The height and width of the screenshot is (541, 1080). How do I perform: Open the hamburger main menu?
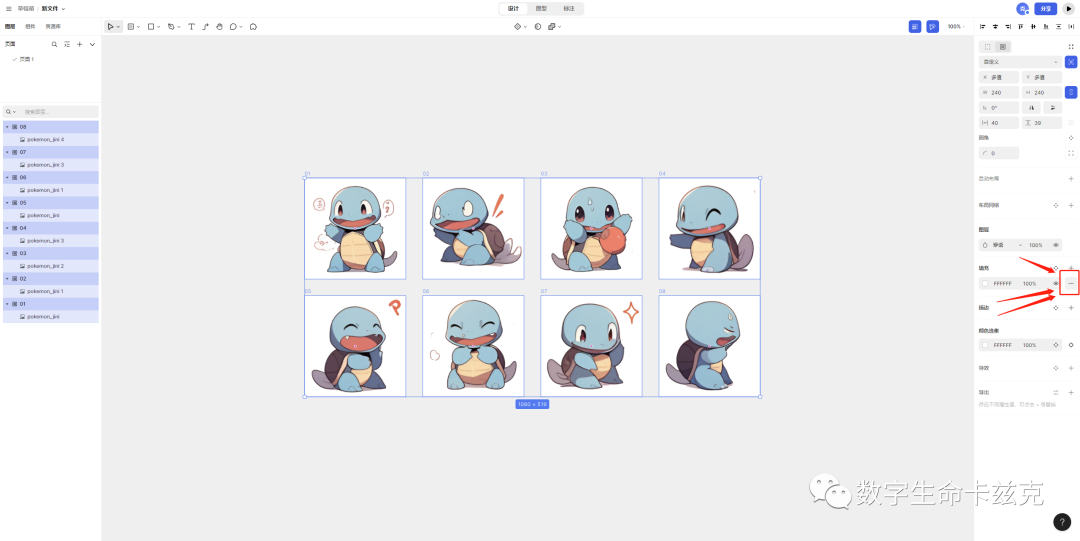(x=9, y=8)
